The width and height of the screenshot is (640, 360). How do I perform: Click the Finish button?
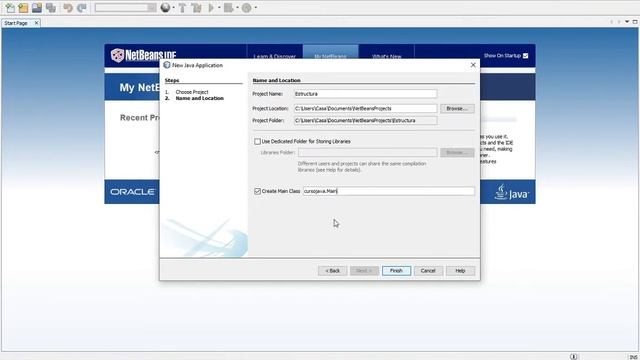pos(396,271)
